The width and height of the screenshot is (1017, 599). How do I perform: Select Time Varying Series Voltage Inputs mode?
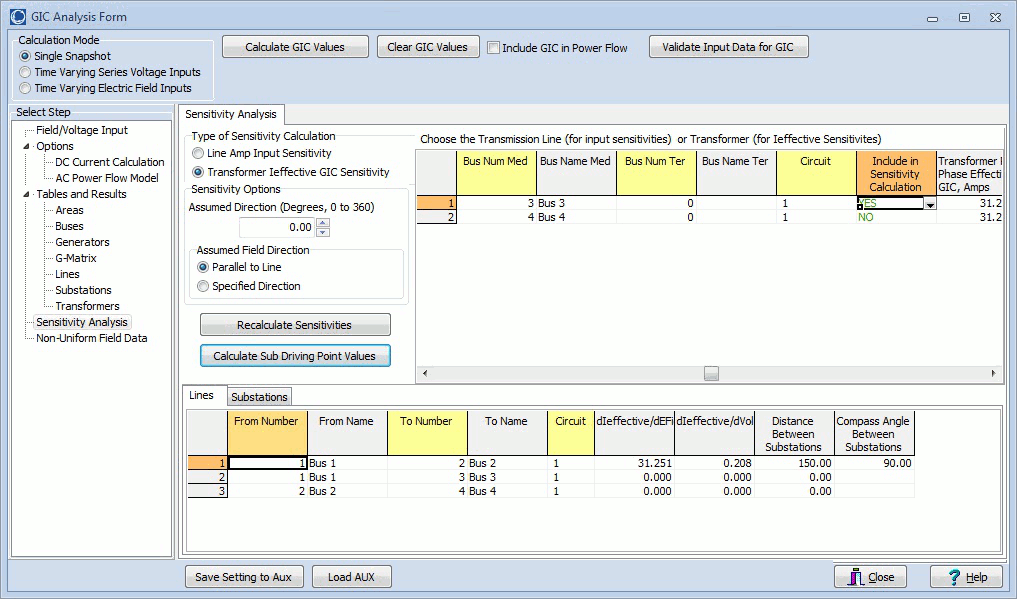click(x=26, y=72)
